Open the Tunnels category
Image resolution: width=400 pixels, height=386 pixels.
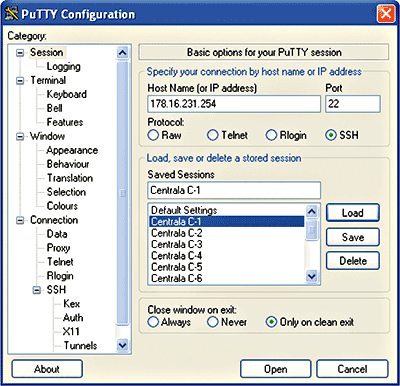[80, 346]
